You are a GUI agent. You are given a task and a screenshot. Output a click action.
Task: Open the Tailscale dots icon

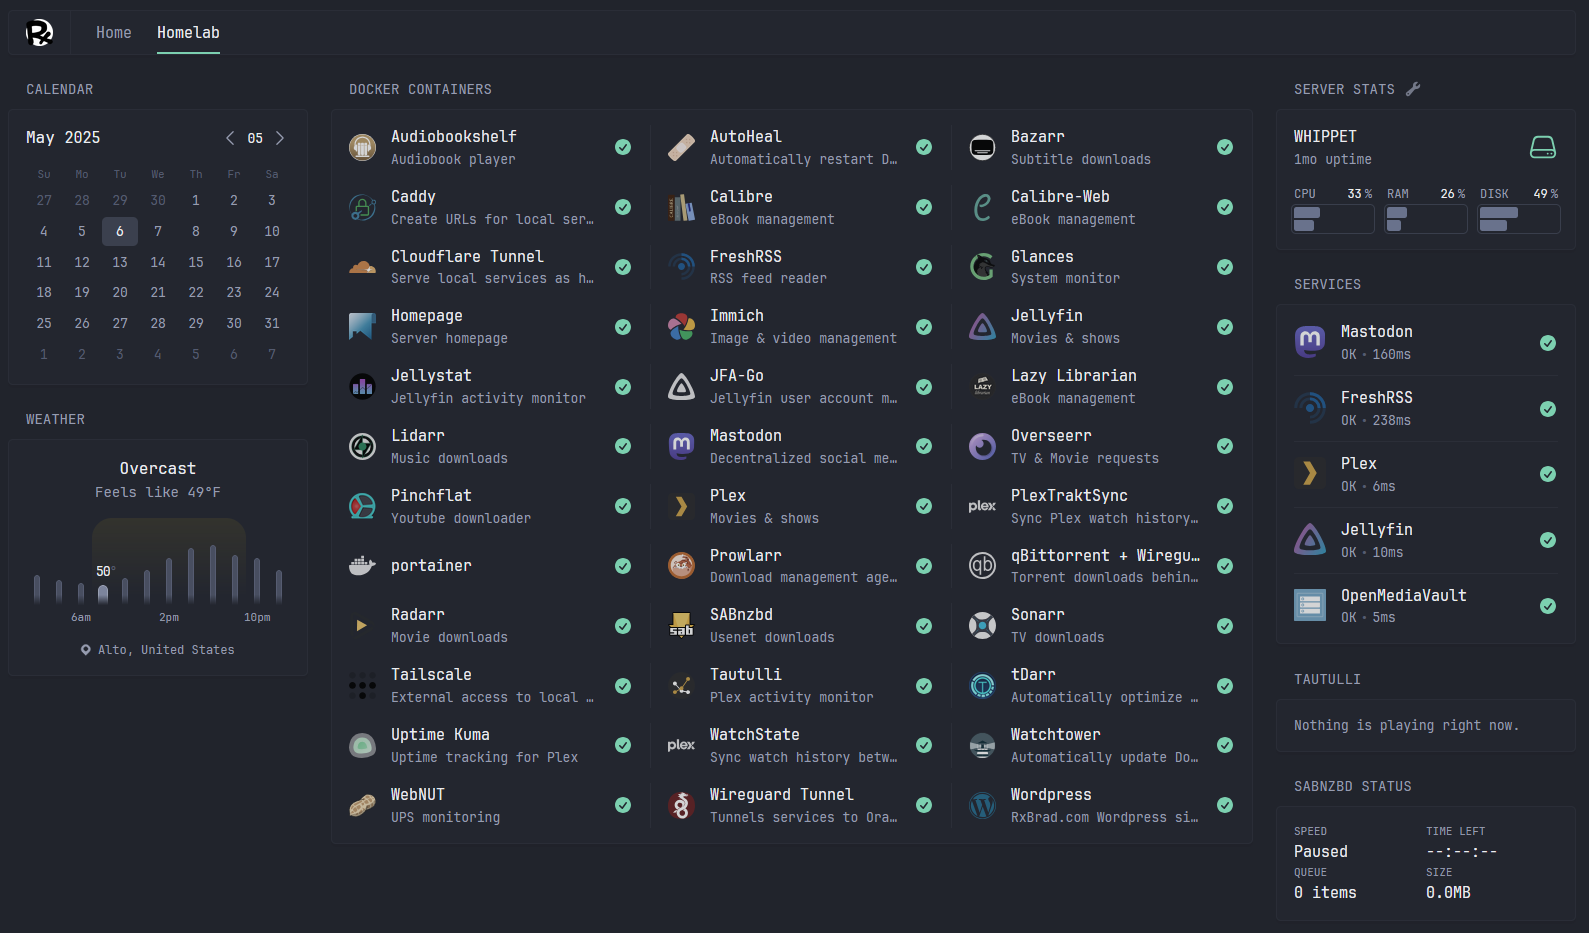362,686
